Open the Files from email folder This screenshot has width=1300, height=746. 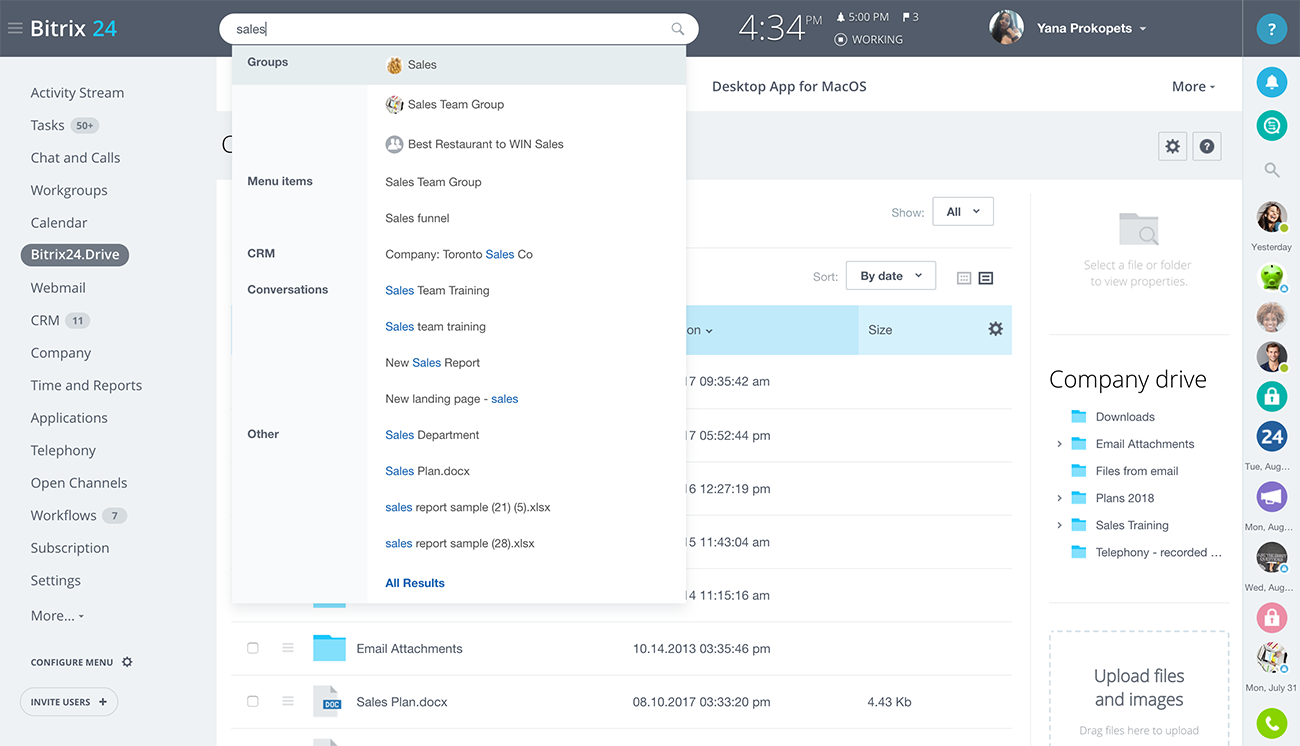coord(1136,471)
